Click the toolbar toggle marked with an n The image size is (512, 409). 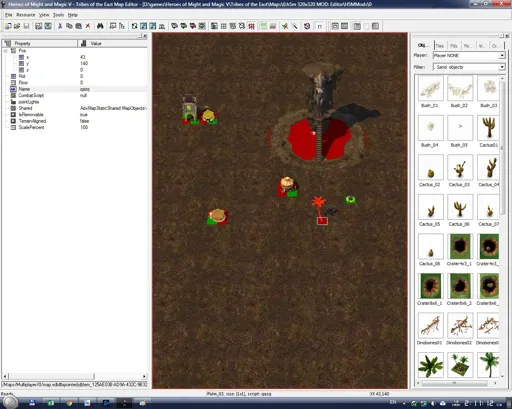319,26
